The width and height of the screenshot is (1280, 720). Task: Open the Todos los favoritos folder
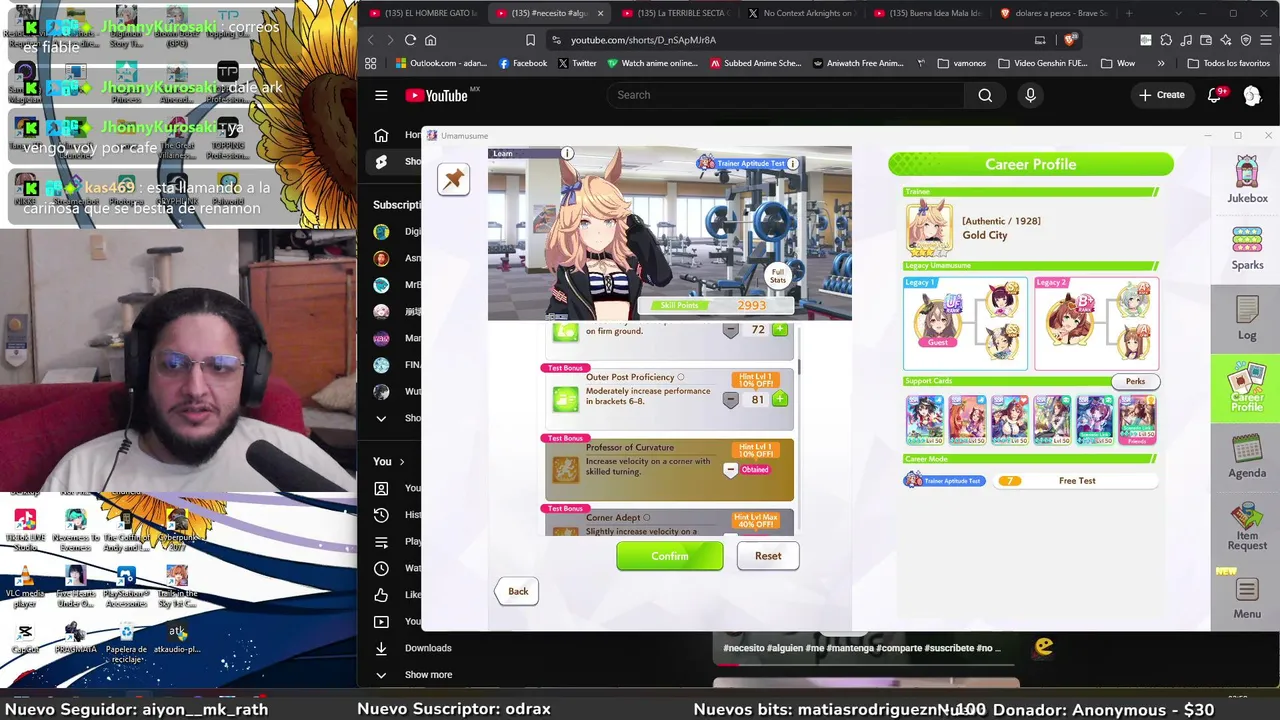1229,63
